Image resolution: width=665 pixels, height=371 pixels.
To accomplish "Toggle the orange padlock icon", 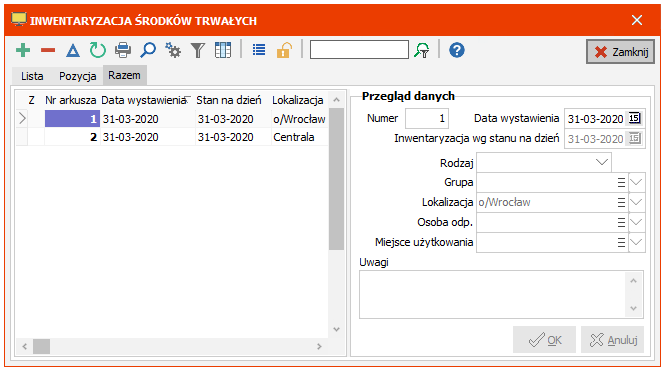I will [x=284, y=50].
